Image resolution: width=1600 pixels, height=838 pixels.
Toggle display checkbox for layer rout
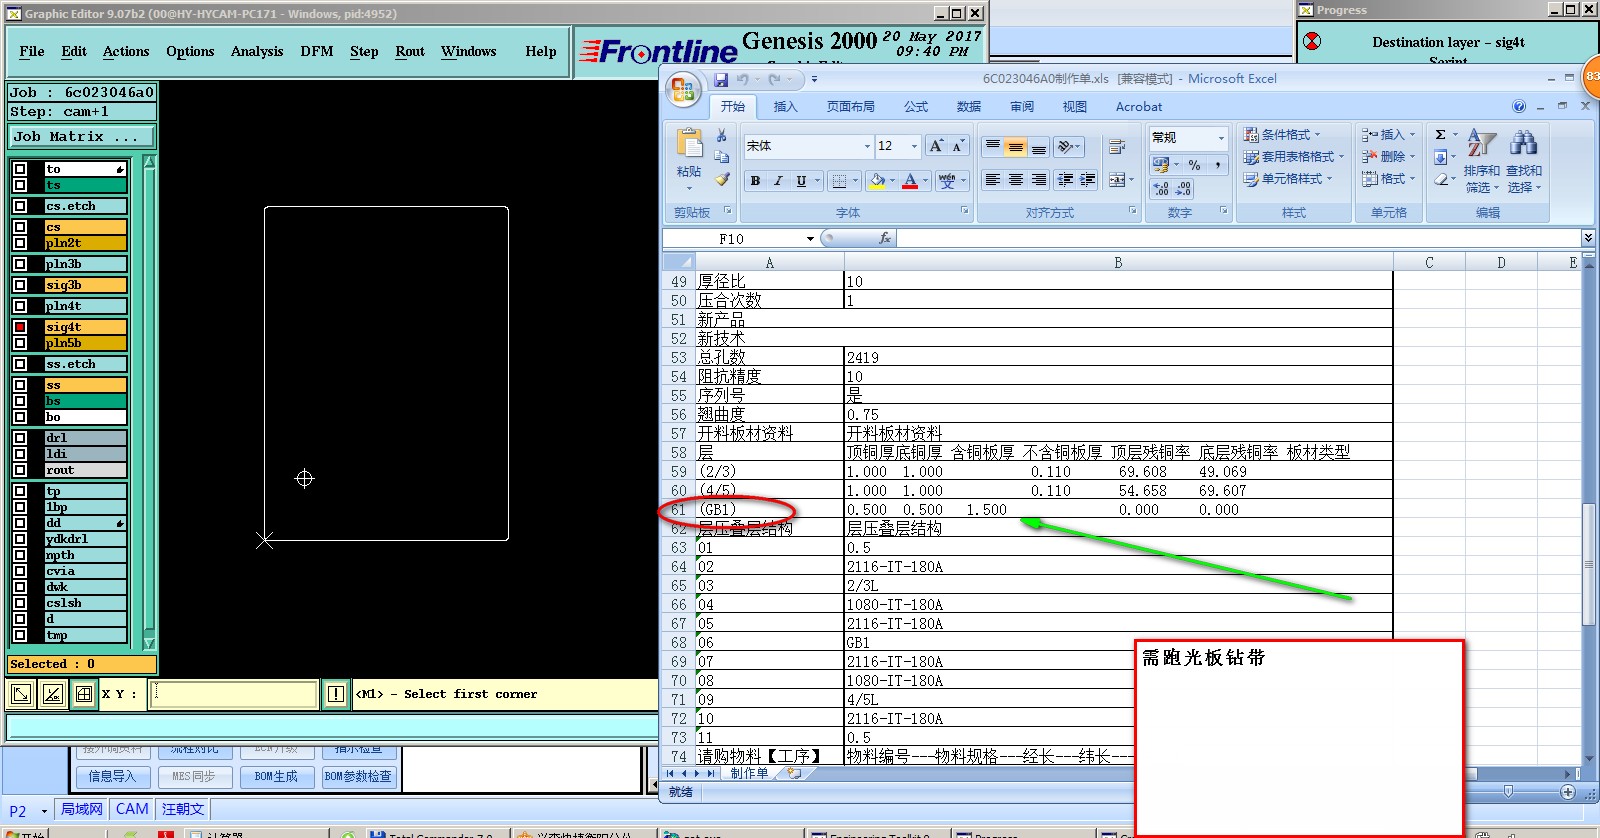[x=20, y=470]
